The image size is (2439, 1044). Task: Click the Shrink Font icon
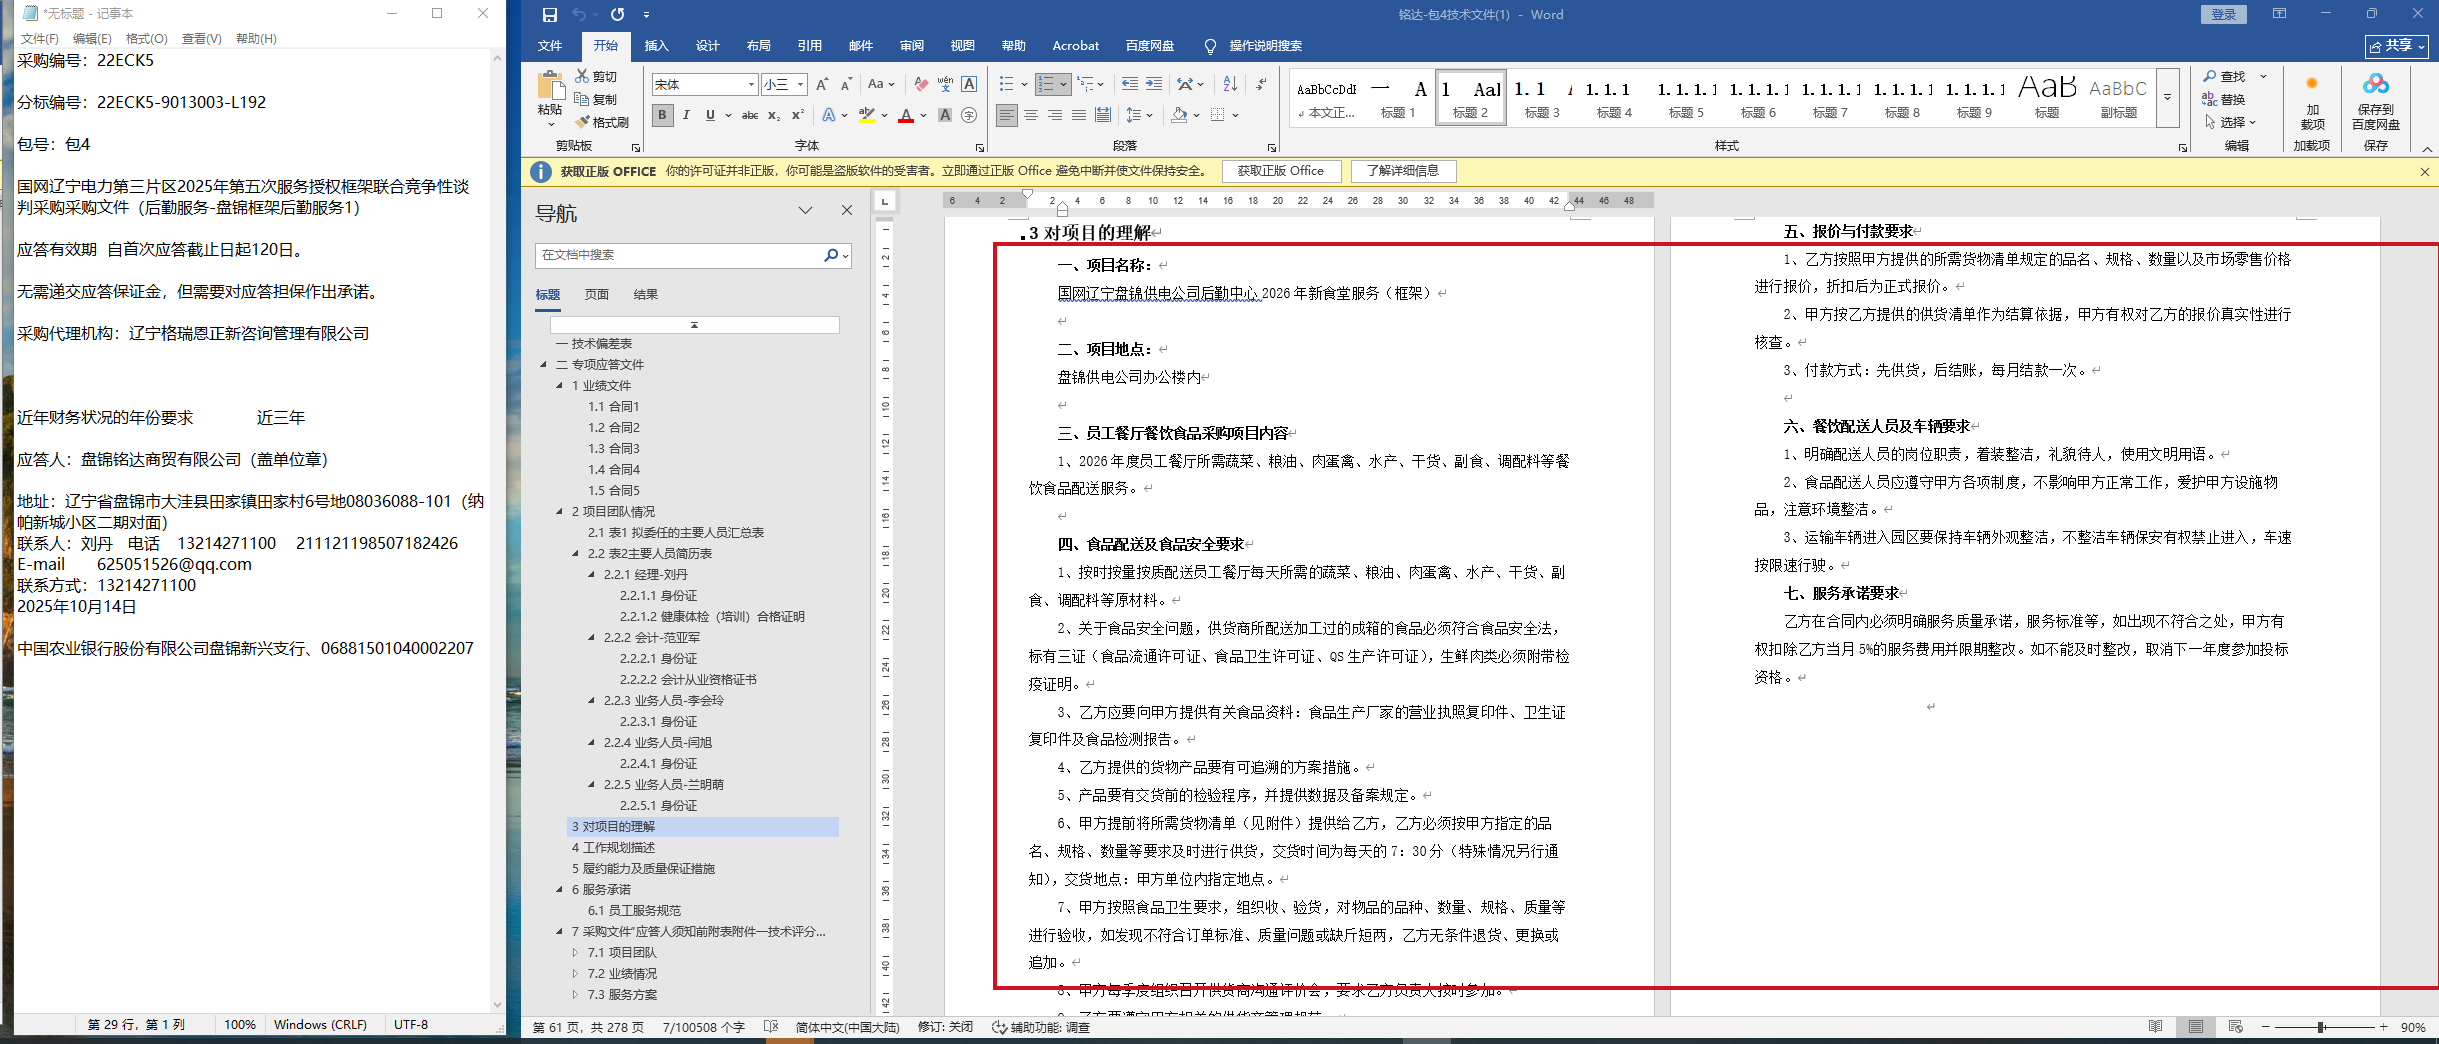pos(846,85)
